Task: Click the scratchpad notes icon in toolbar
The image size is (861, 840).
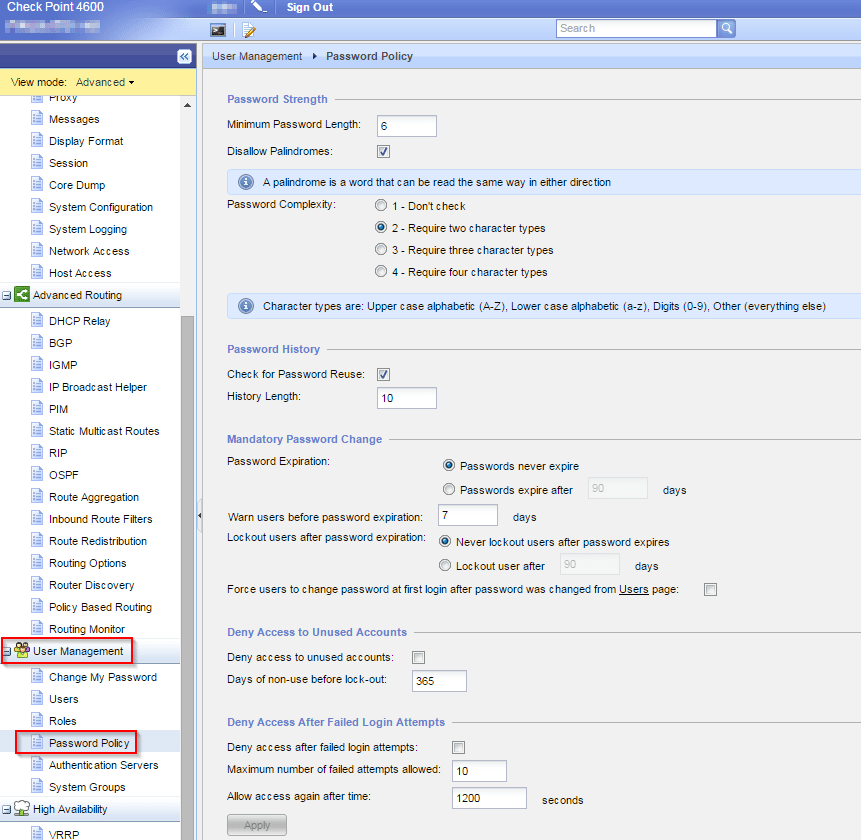Action: (x=249, y=30)
